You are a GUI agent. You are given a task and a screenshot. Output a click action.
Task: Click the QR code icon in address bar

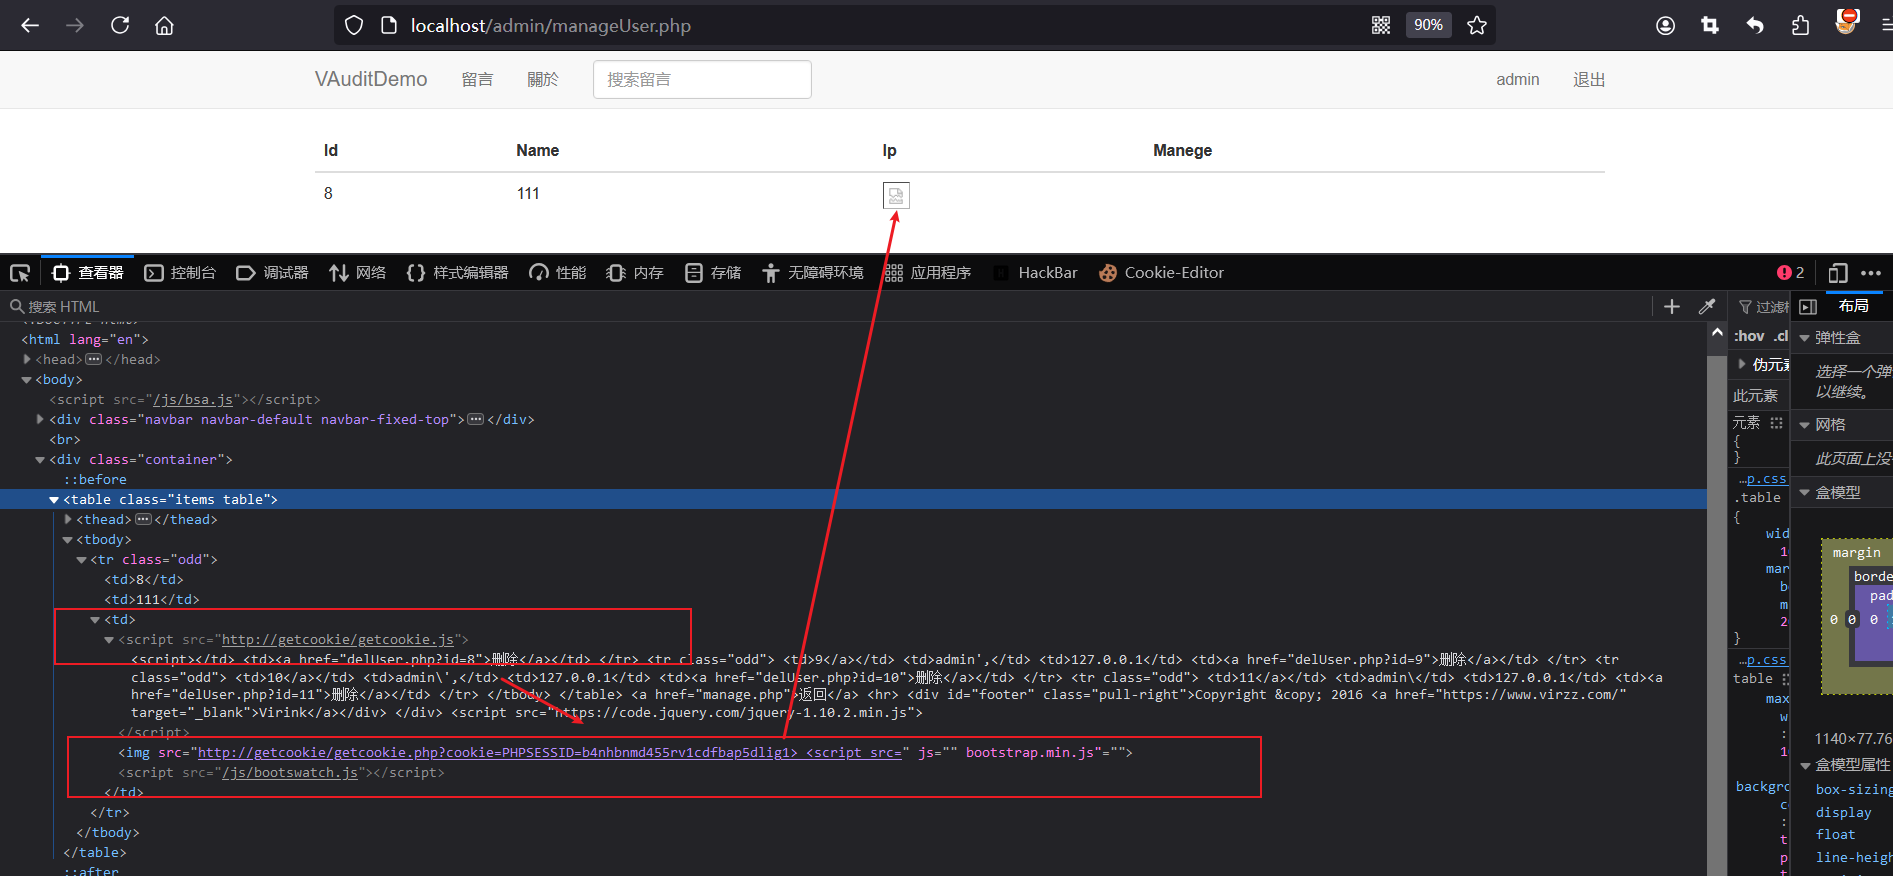(x=1381, y=26)
